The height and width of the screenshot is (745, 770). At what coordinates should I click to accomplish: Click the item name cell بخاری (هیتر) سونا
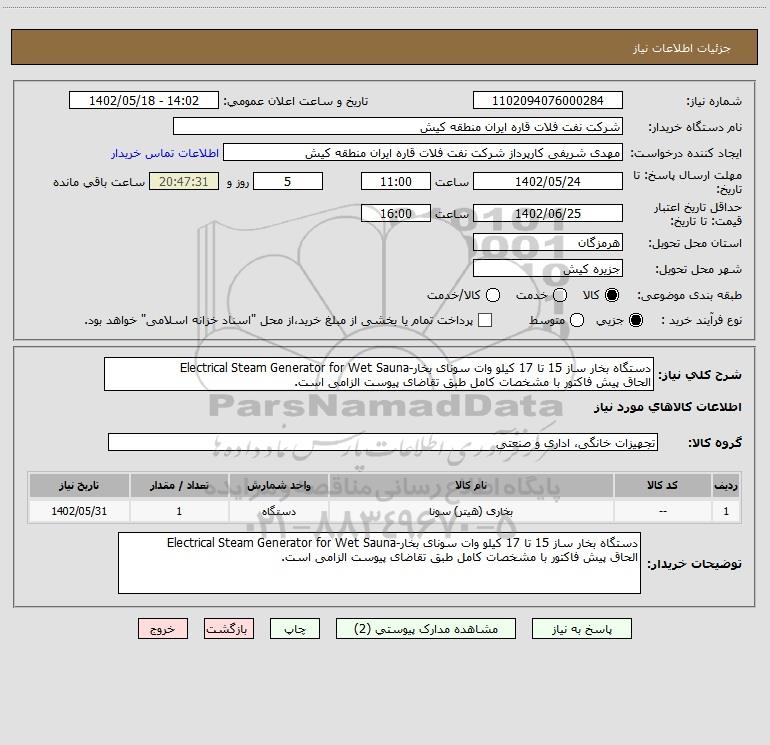point(471,511)
